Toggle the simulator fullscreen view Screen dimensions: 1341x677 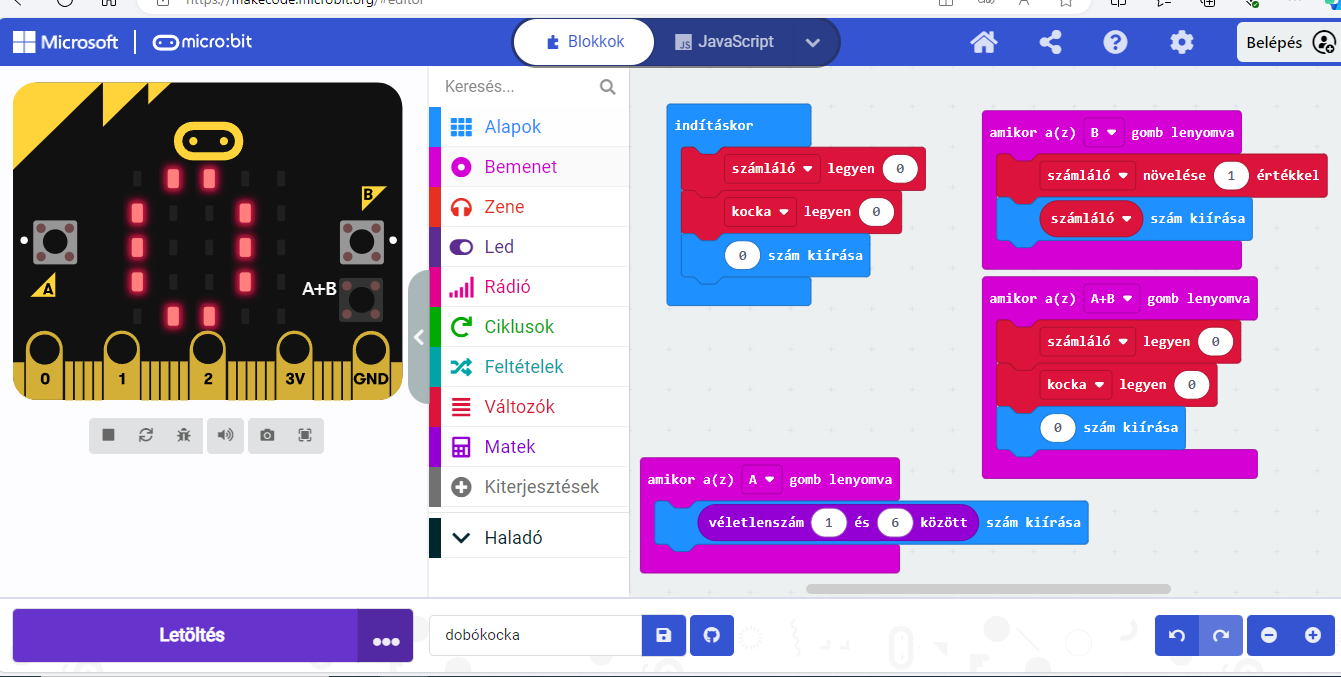pos(305,435)
